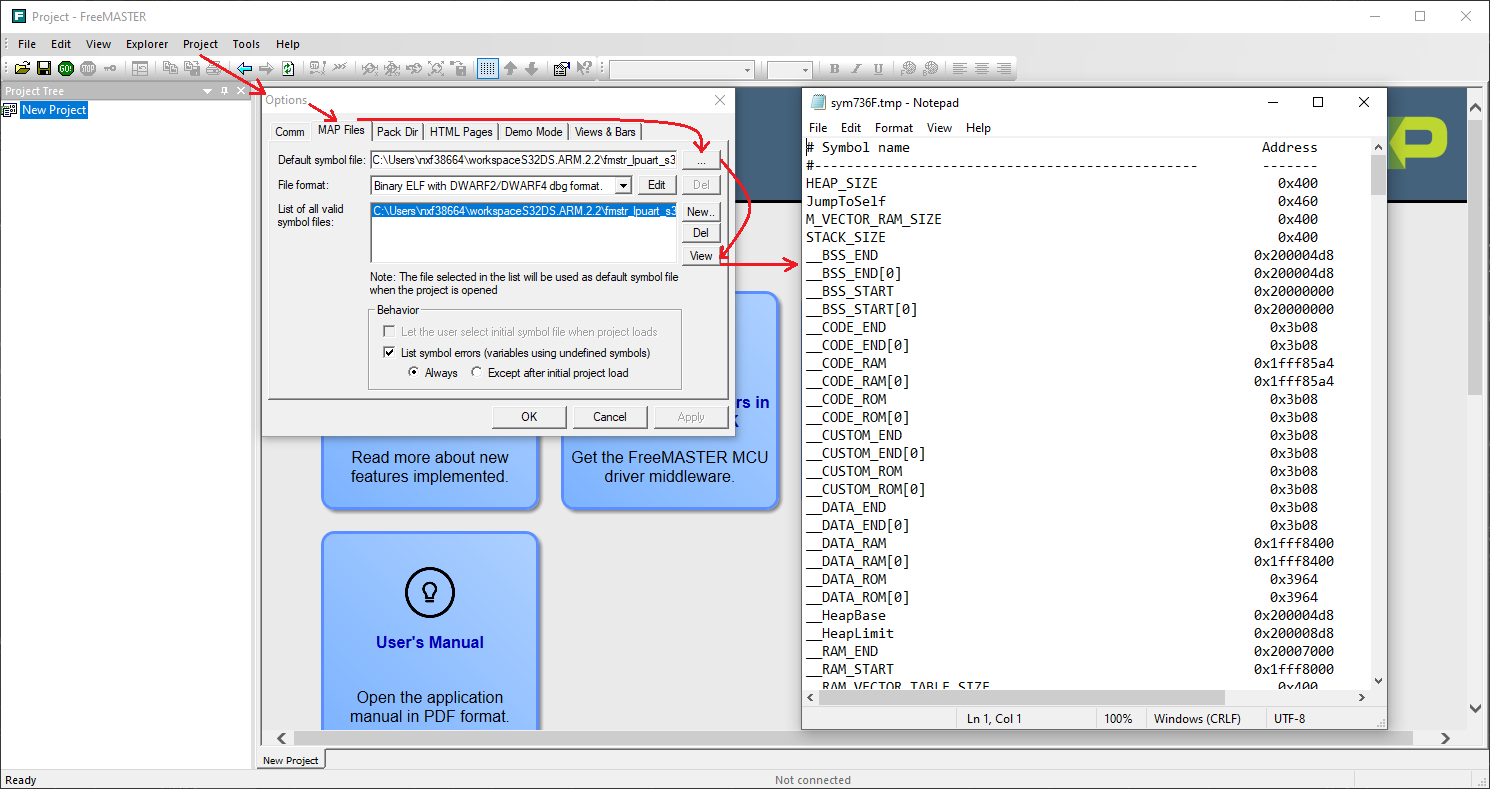This screenshot has width=1490, height=789.
Task: Start communication with the green GO icon
Action: (66, 68)
